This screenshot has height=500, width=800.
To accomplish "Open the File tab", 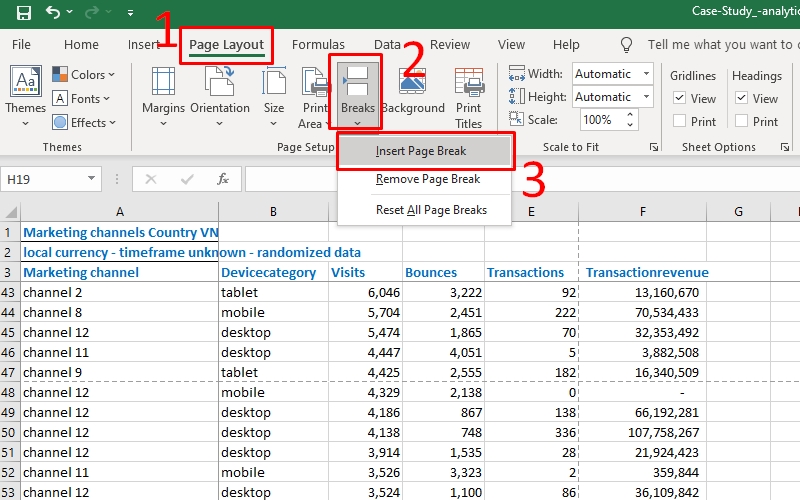I will click(x=21, y=45).
